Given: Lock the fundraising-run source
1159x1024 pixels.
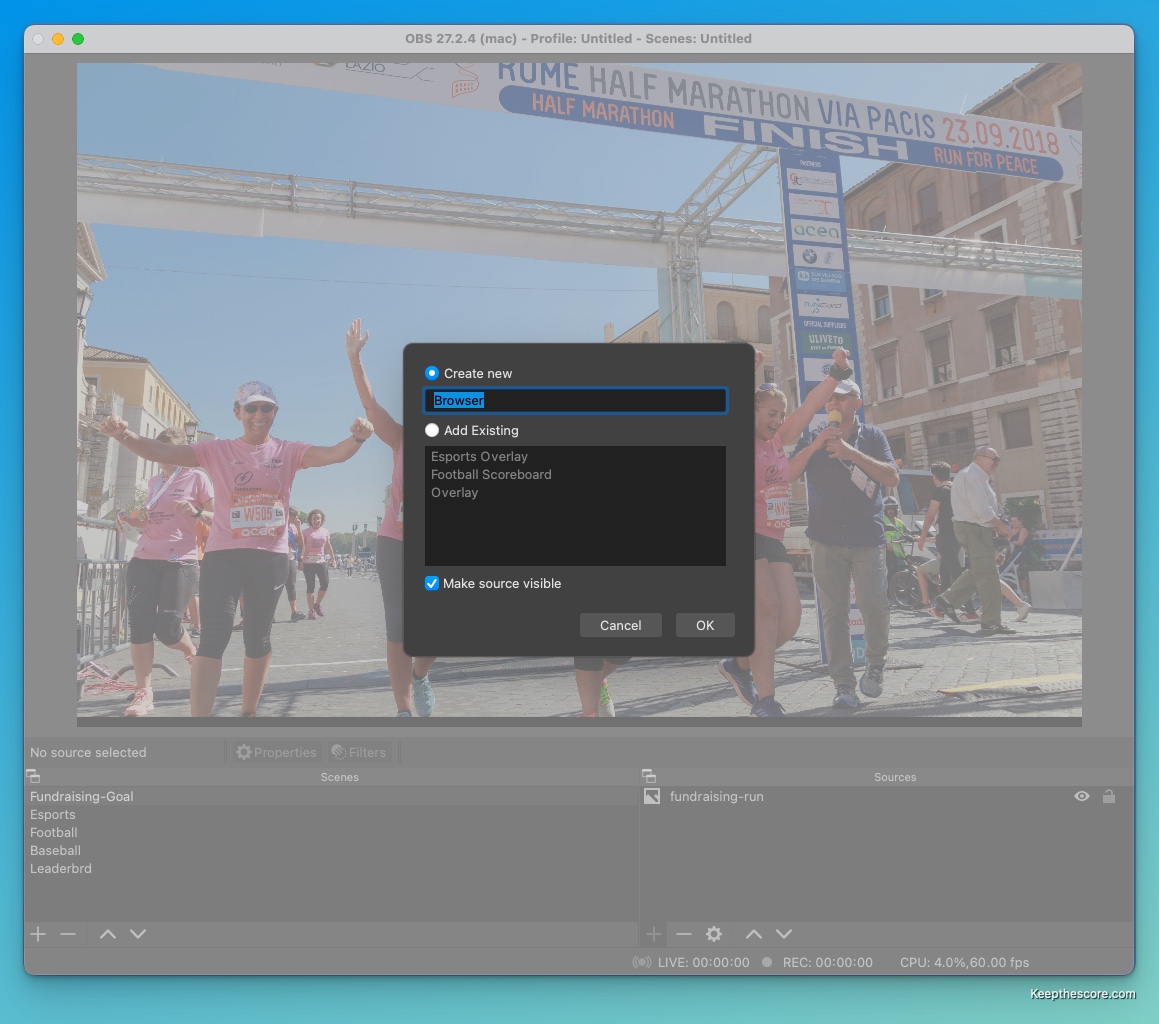Looking at the screenshot, I should point(1109,796).
